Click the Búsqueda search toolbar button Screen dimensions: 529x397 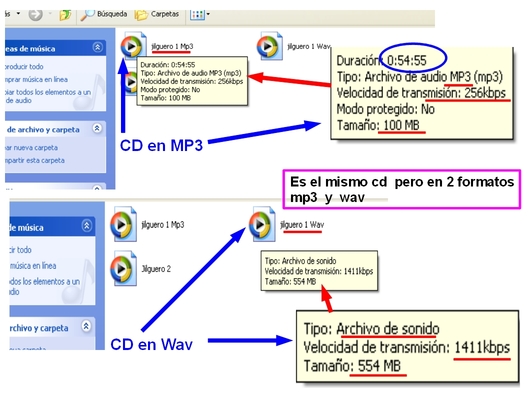point(104,15)
